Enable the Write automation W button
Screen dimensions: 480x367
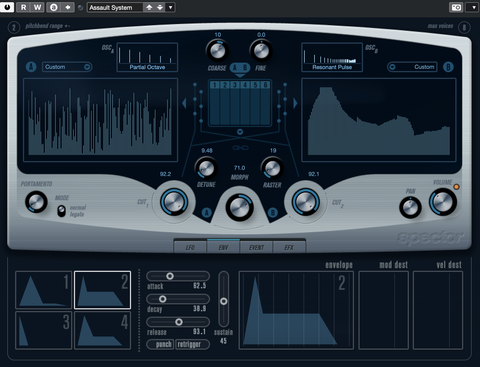click(x=37, y=7)
